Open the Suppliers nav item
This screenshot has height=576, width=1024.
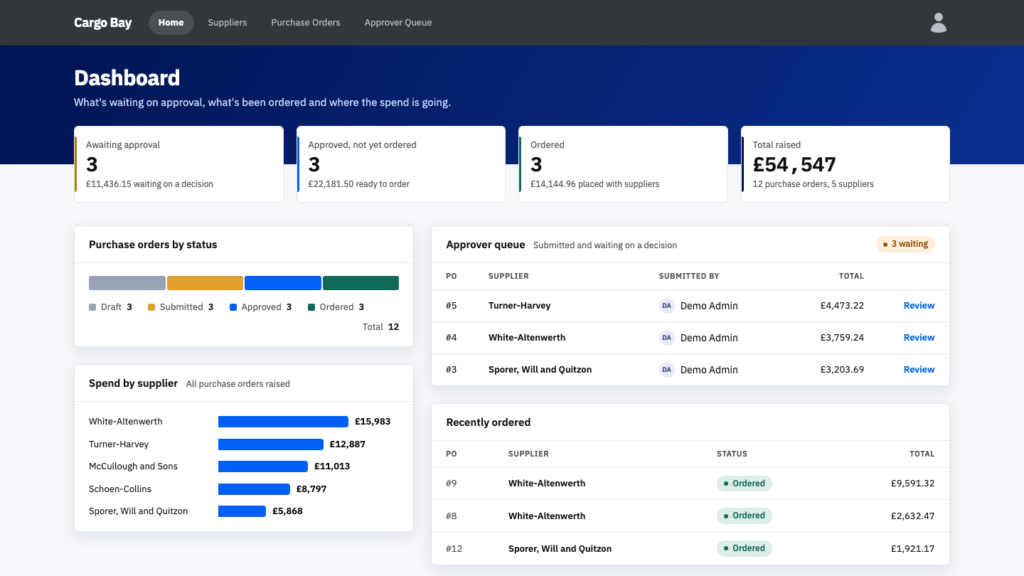pos(227,23)
